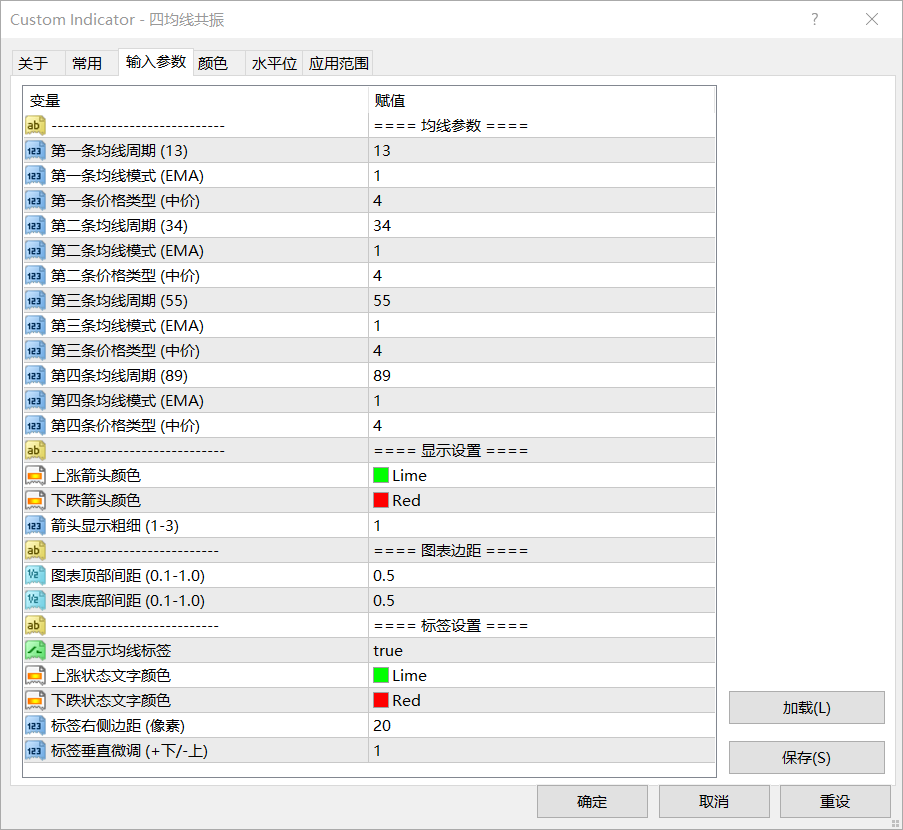Pick the Lime swatch of 上涨状态文字颜色

[381, 676]
